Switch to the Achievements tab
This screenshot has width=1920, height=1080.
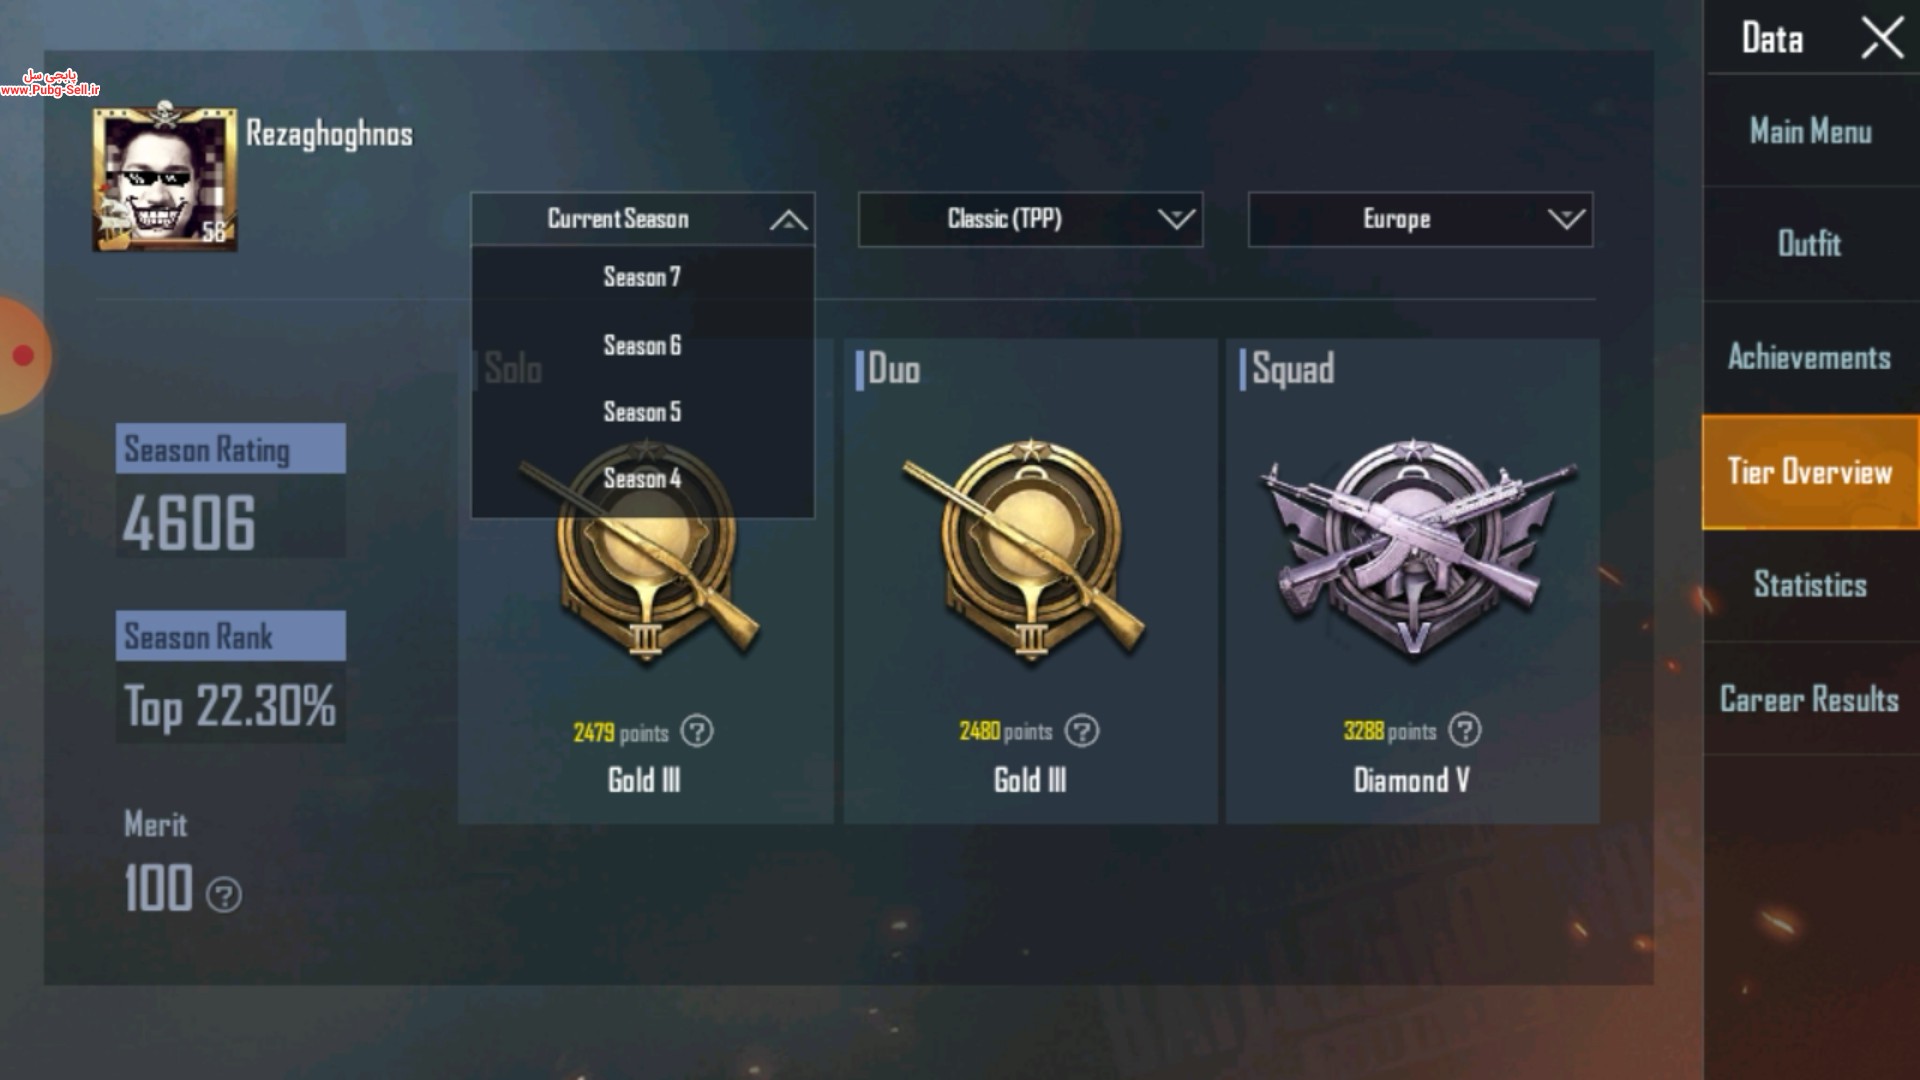click(1811, 357)
